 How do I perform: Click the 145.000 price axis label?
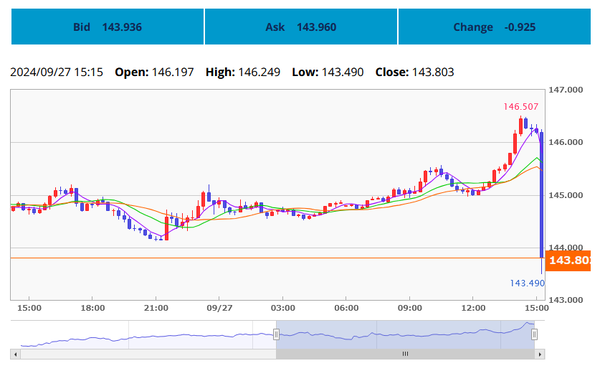pyautogui.click(x=566, y=195)
